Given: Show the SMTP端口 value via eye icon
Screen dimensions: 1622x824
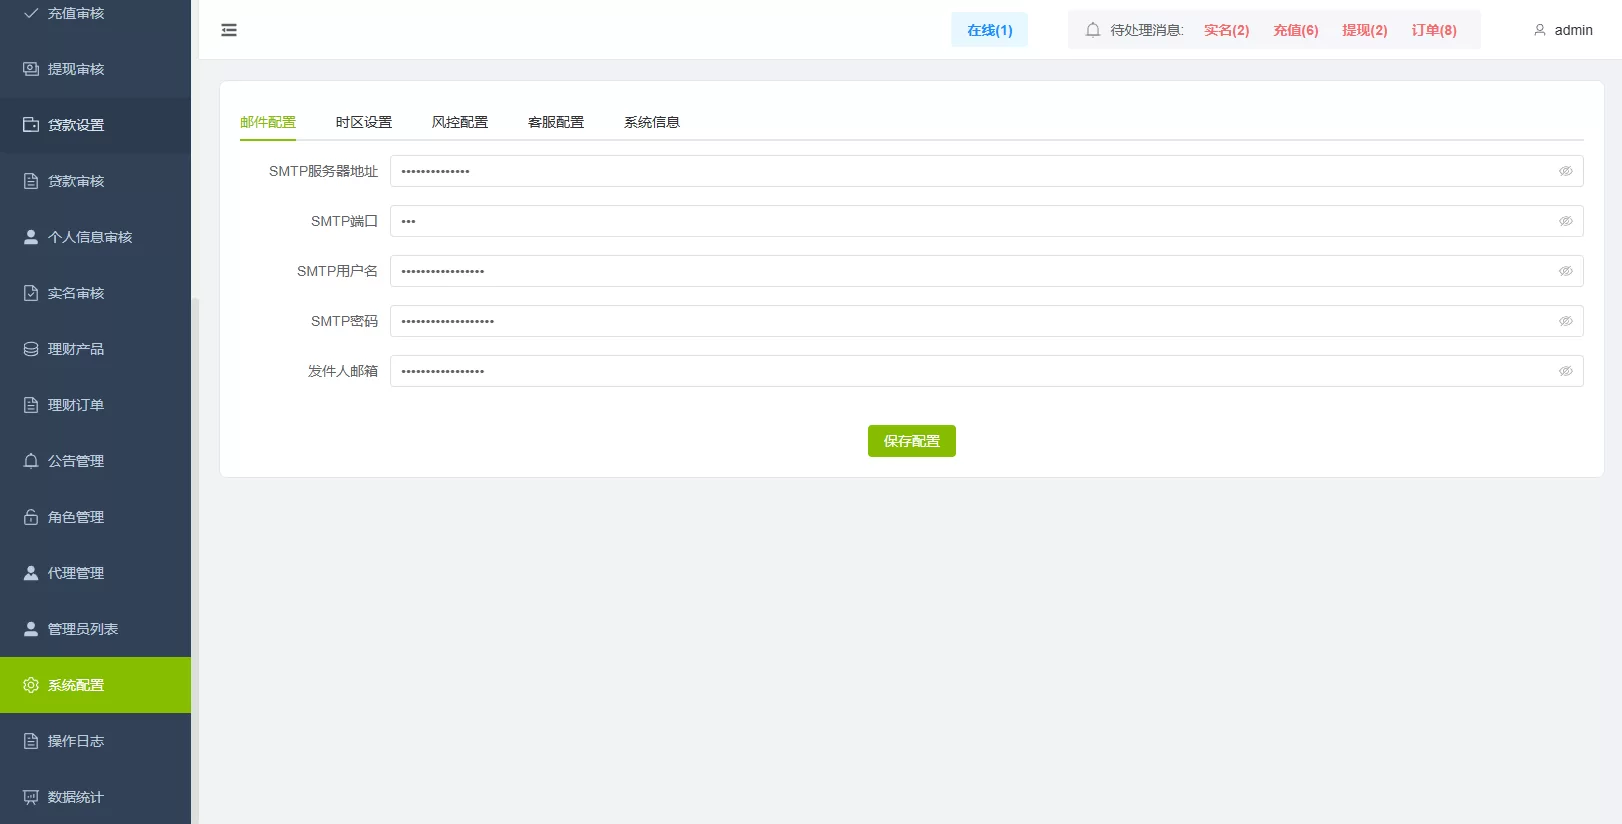Looking at the screenshot, I should tap(1566, 221).
